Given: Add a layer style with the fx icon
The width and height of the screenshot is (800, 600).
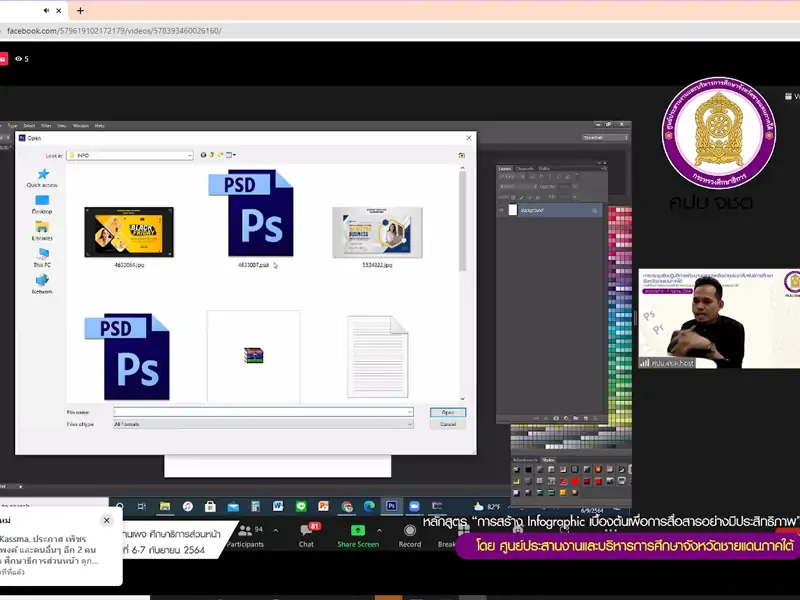Looking at the screenshot, I should 546,418.
